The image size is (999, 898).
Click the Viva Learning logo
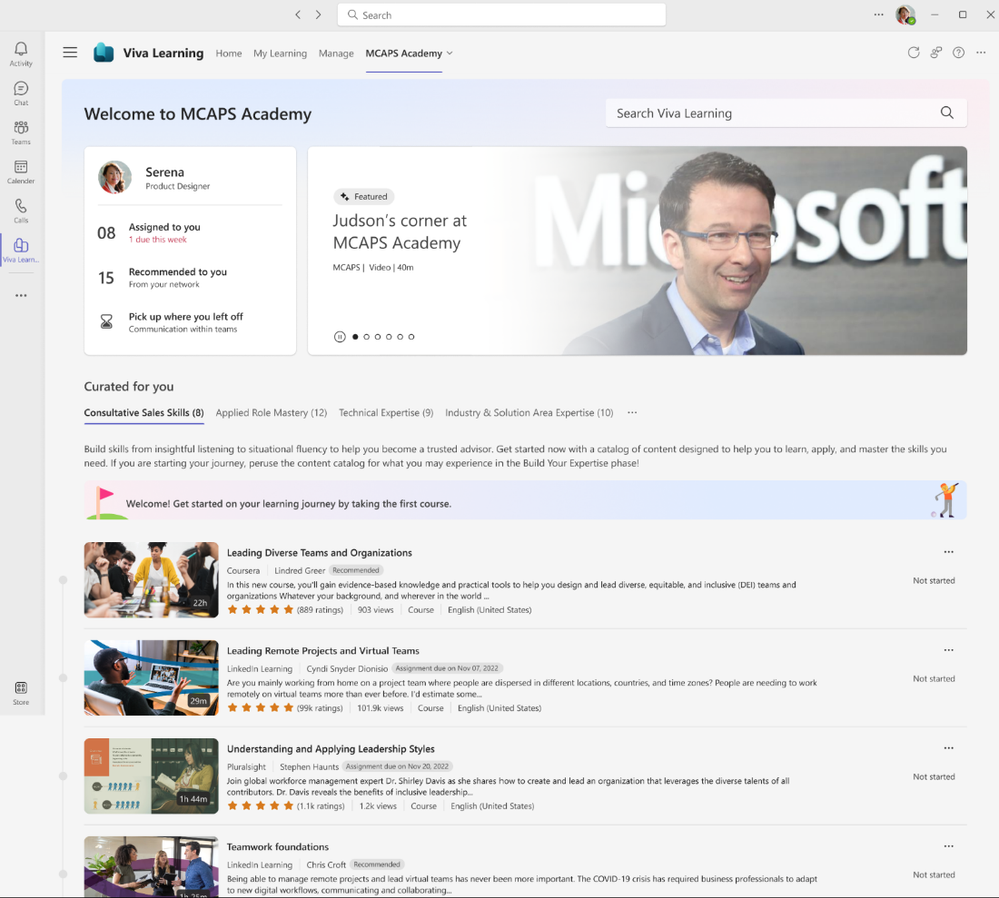pyautogui.click(x=103, y=53)
